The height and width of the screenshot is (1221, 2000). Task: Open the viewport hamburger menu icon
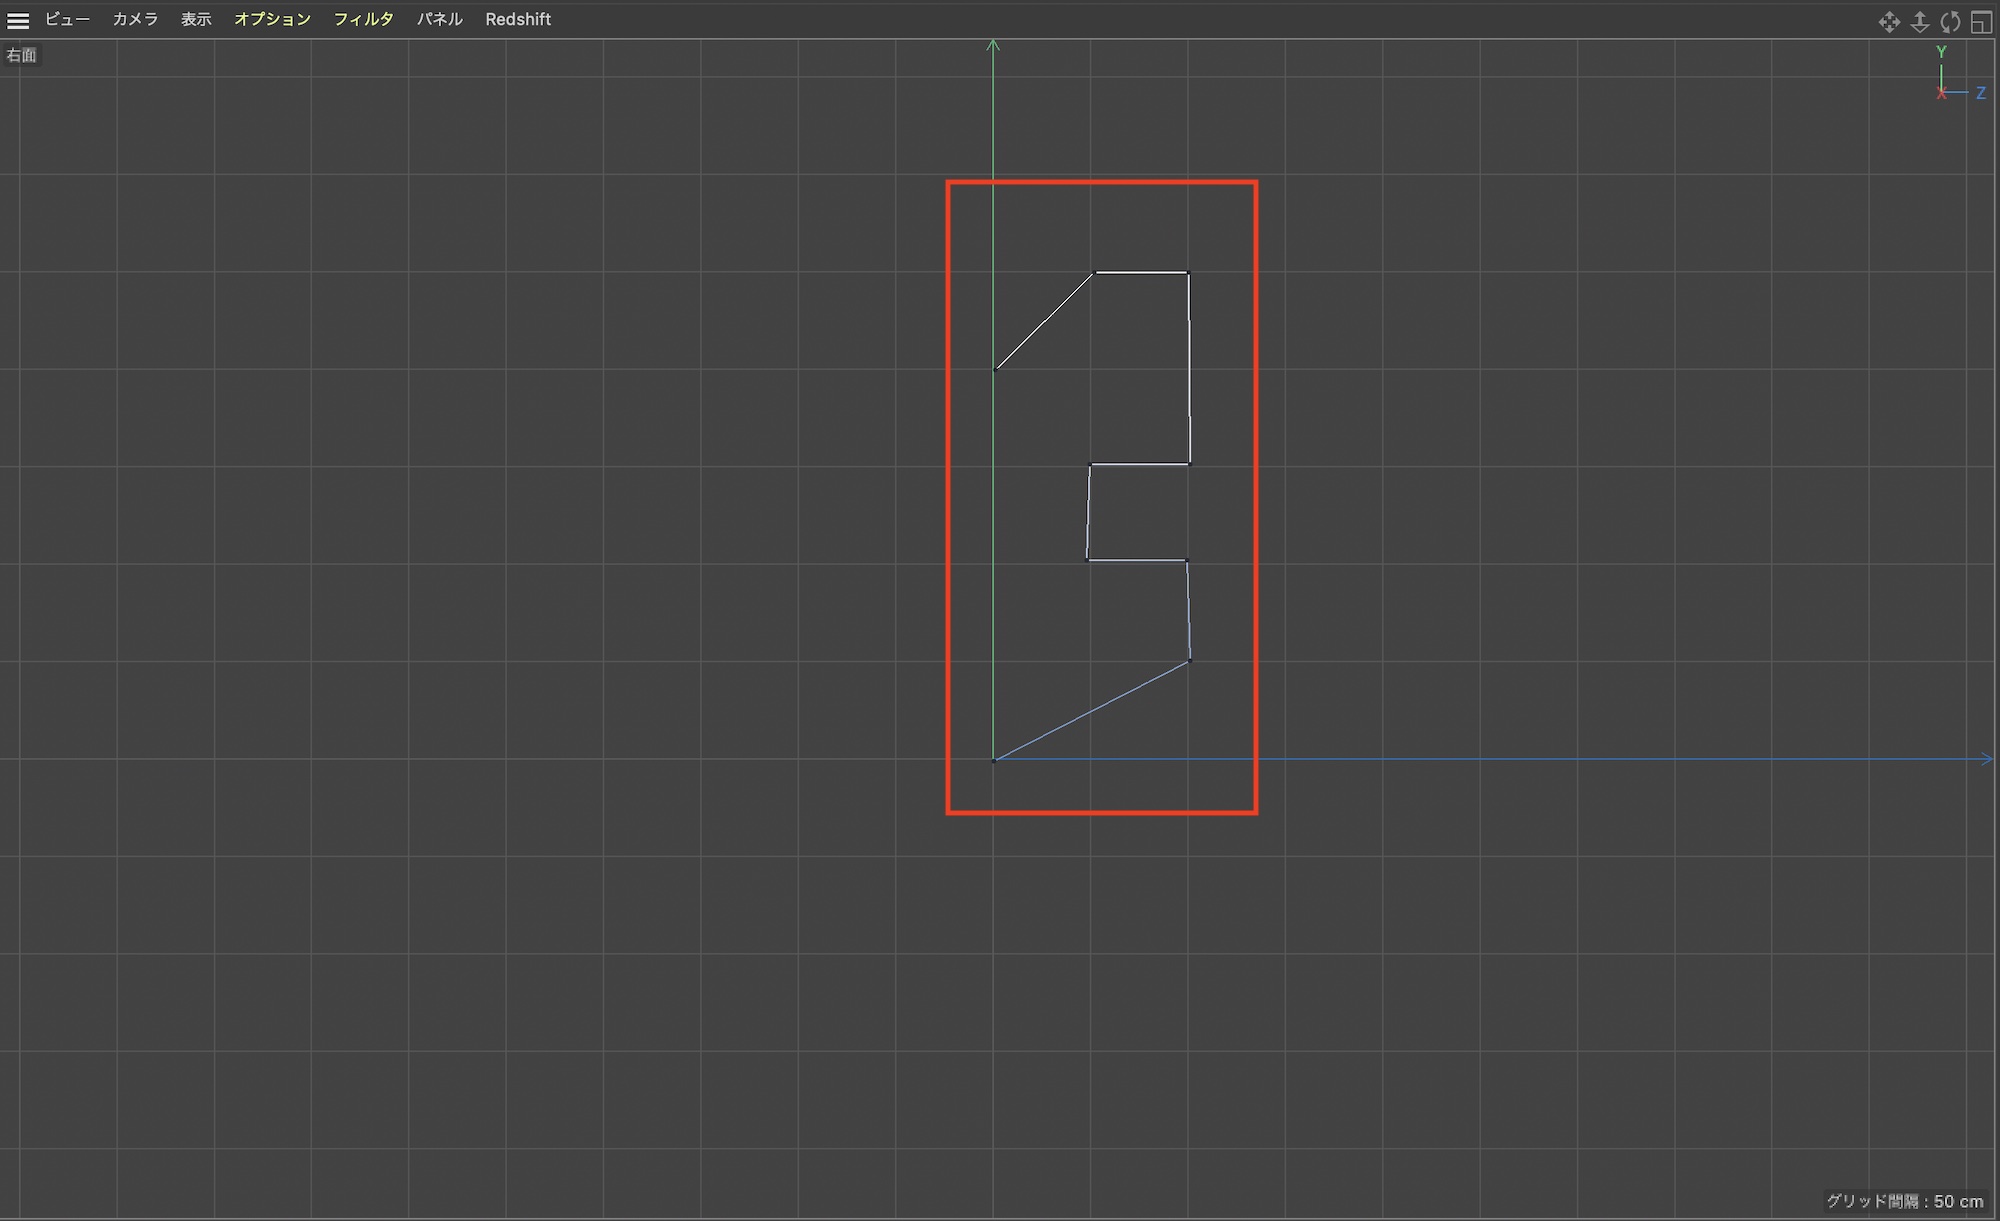click(x=18, y=20)
